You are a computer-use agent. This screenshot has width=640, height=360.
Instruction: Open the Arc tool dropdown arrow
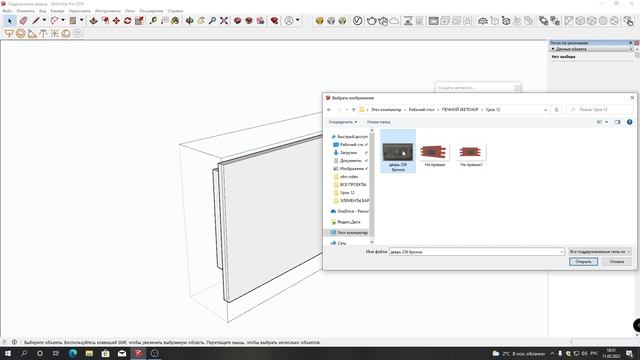click(x=62, y=20)
